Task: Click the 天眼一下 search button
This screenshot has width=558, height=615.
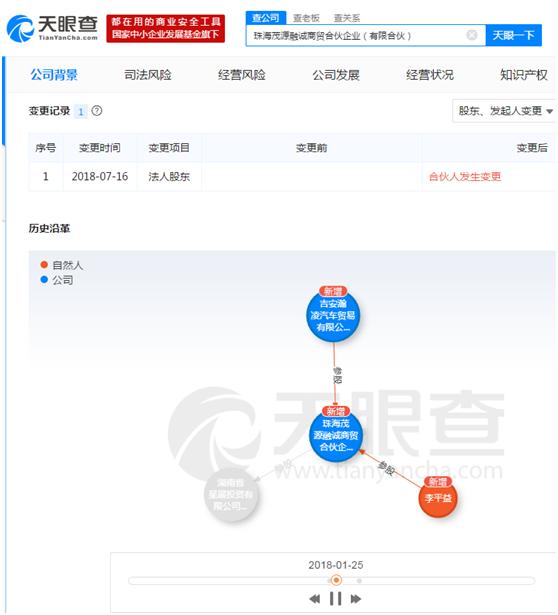Action: tap(513, 35)
